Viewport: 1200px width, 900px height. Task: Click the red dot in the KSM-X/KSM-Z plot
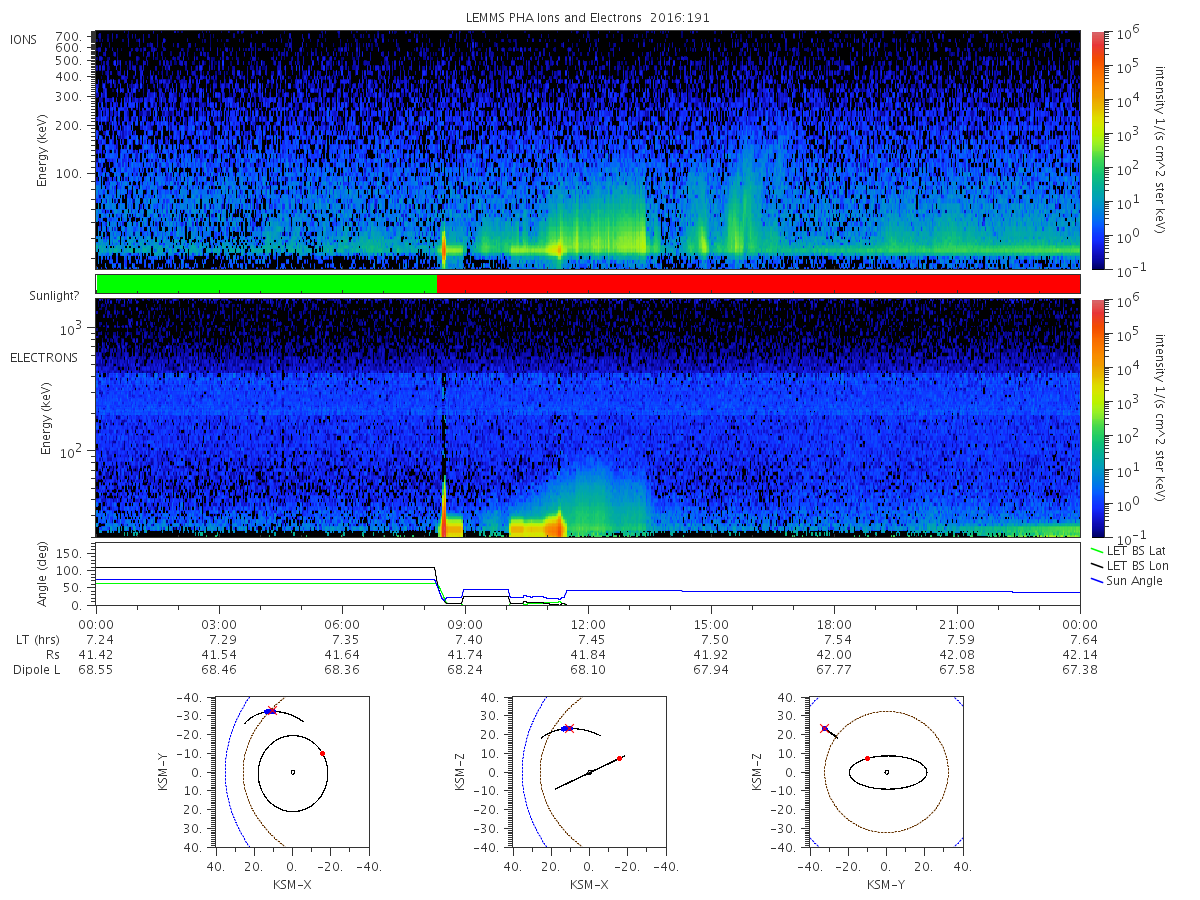click(x=620, y=758)
